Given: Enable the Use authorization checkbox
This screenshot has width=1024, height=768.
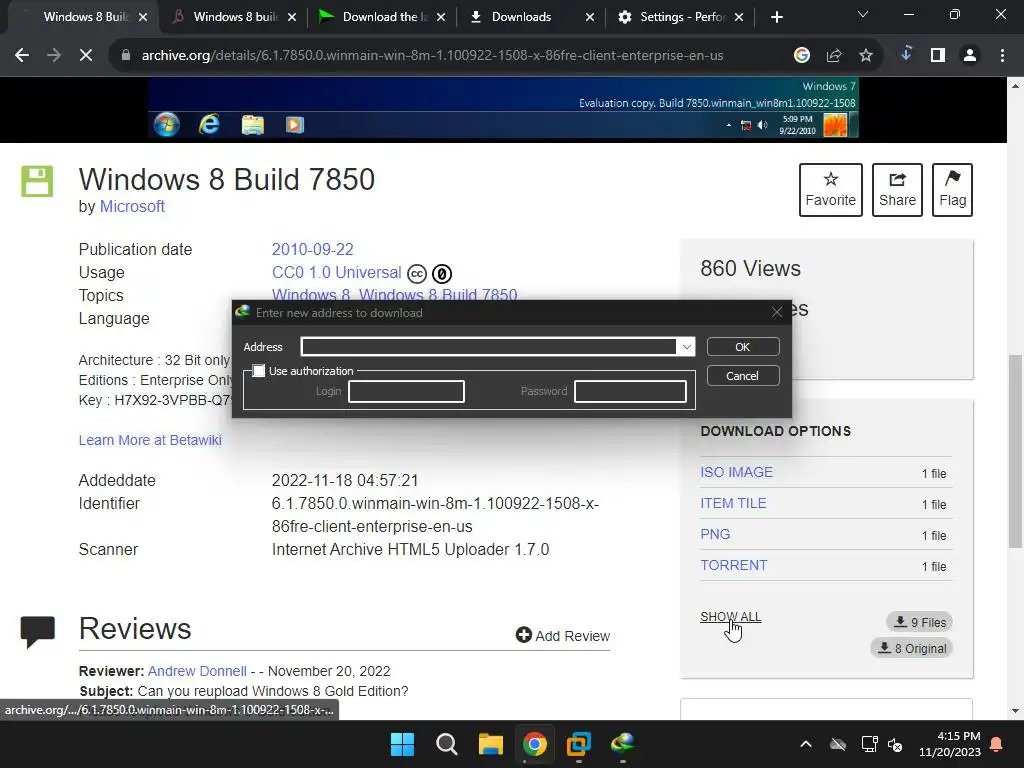Looking at the screenshot, I should coord(259,371).
